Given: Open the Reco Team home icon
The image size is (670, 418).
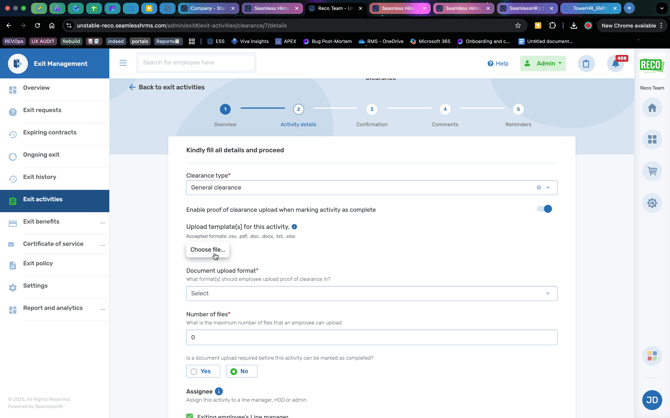Looking at the screenshot, I should pyautogui.click(x=652, y=108).
